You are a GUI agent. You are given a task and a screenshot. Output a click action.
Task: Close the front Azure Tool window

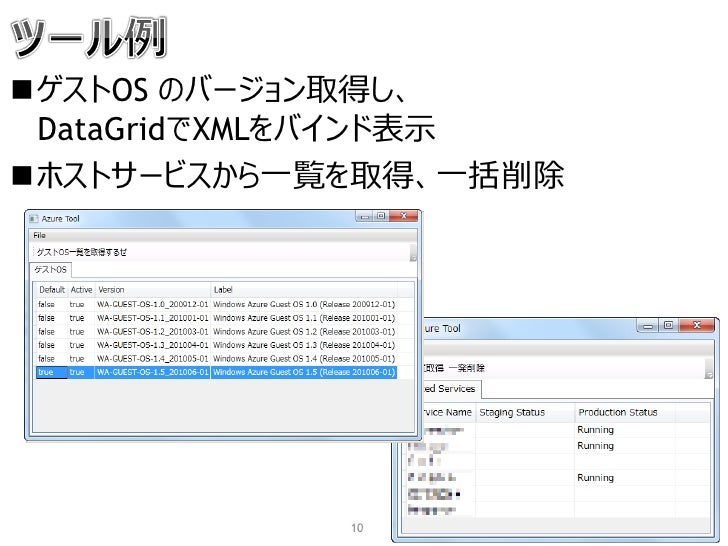[x=403, y=216]
